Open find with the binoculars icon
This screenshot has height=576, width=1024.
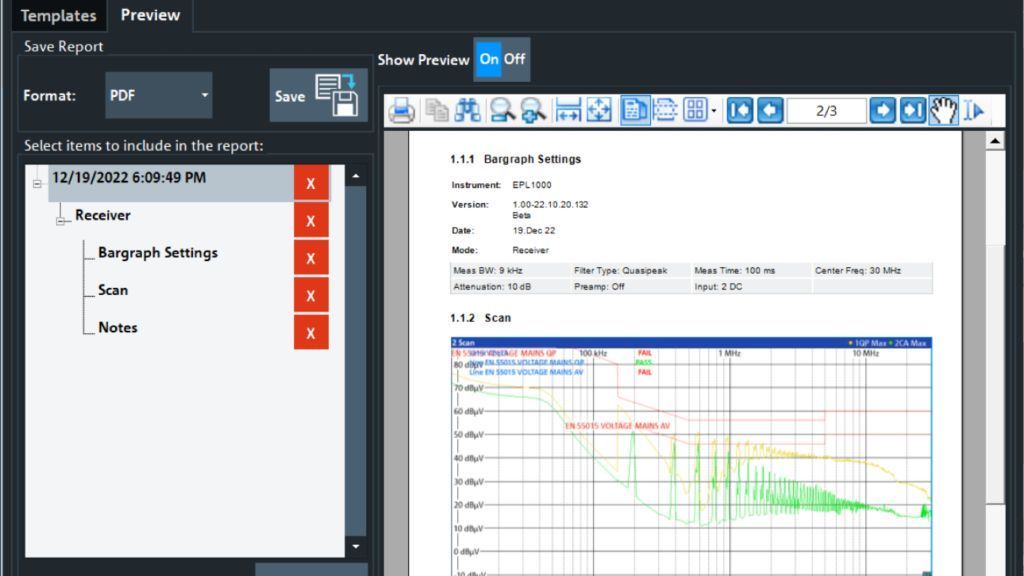(467, 111)
